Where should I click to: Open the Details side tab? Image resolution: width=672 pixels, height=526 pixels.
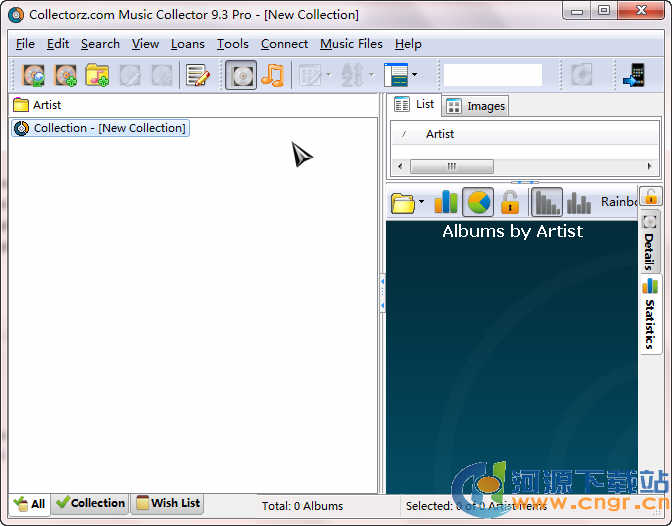[650, 242]
